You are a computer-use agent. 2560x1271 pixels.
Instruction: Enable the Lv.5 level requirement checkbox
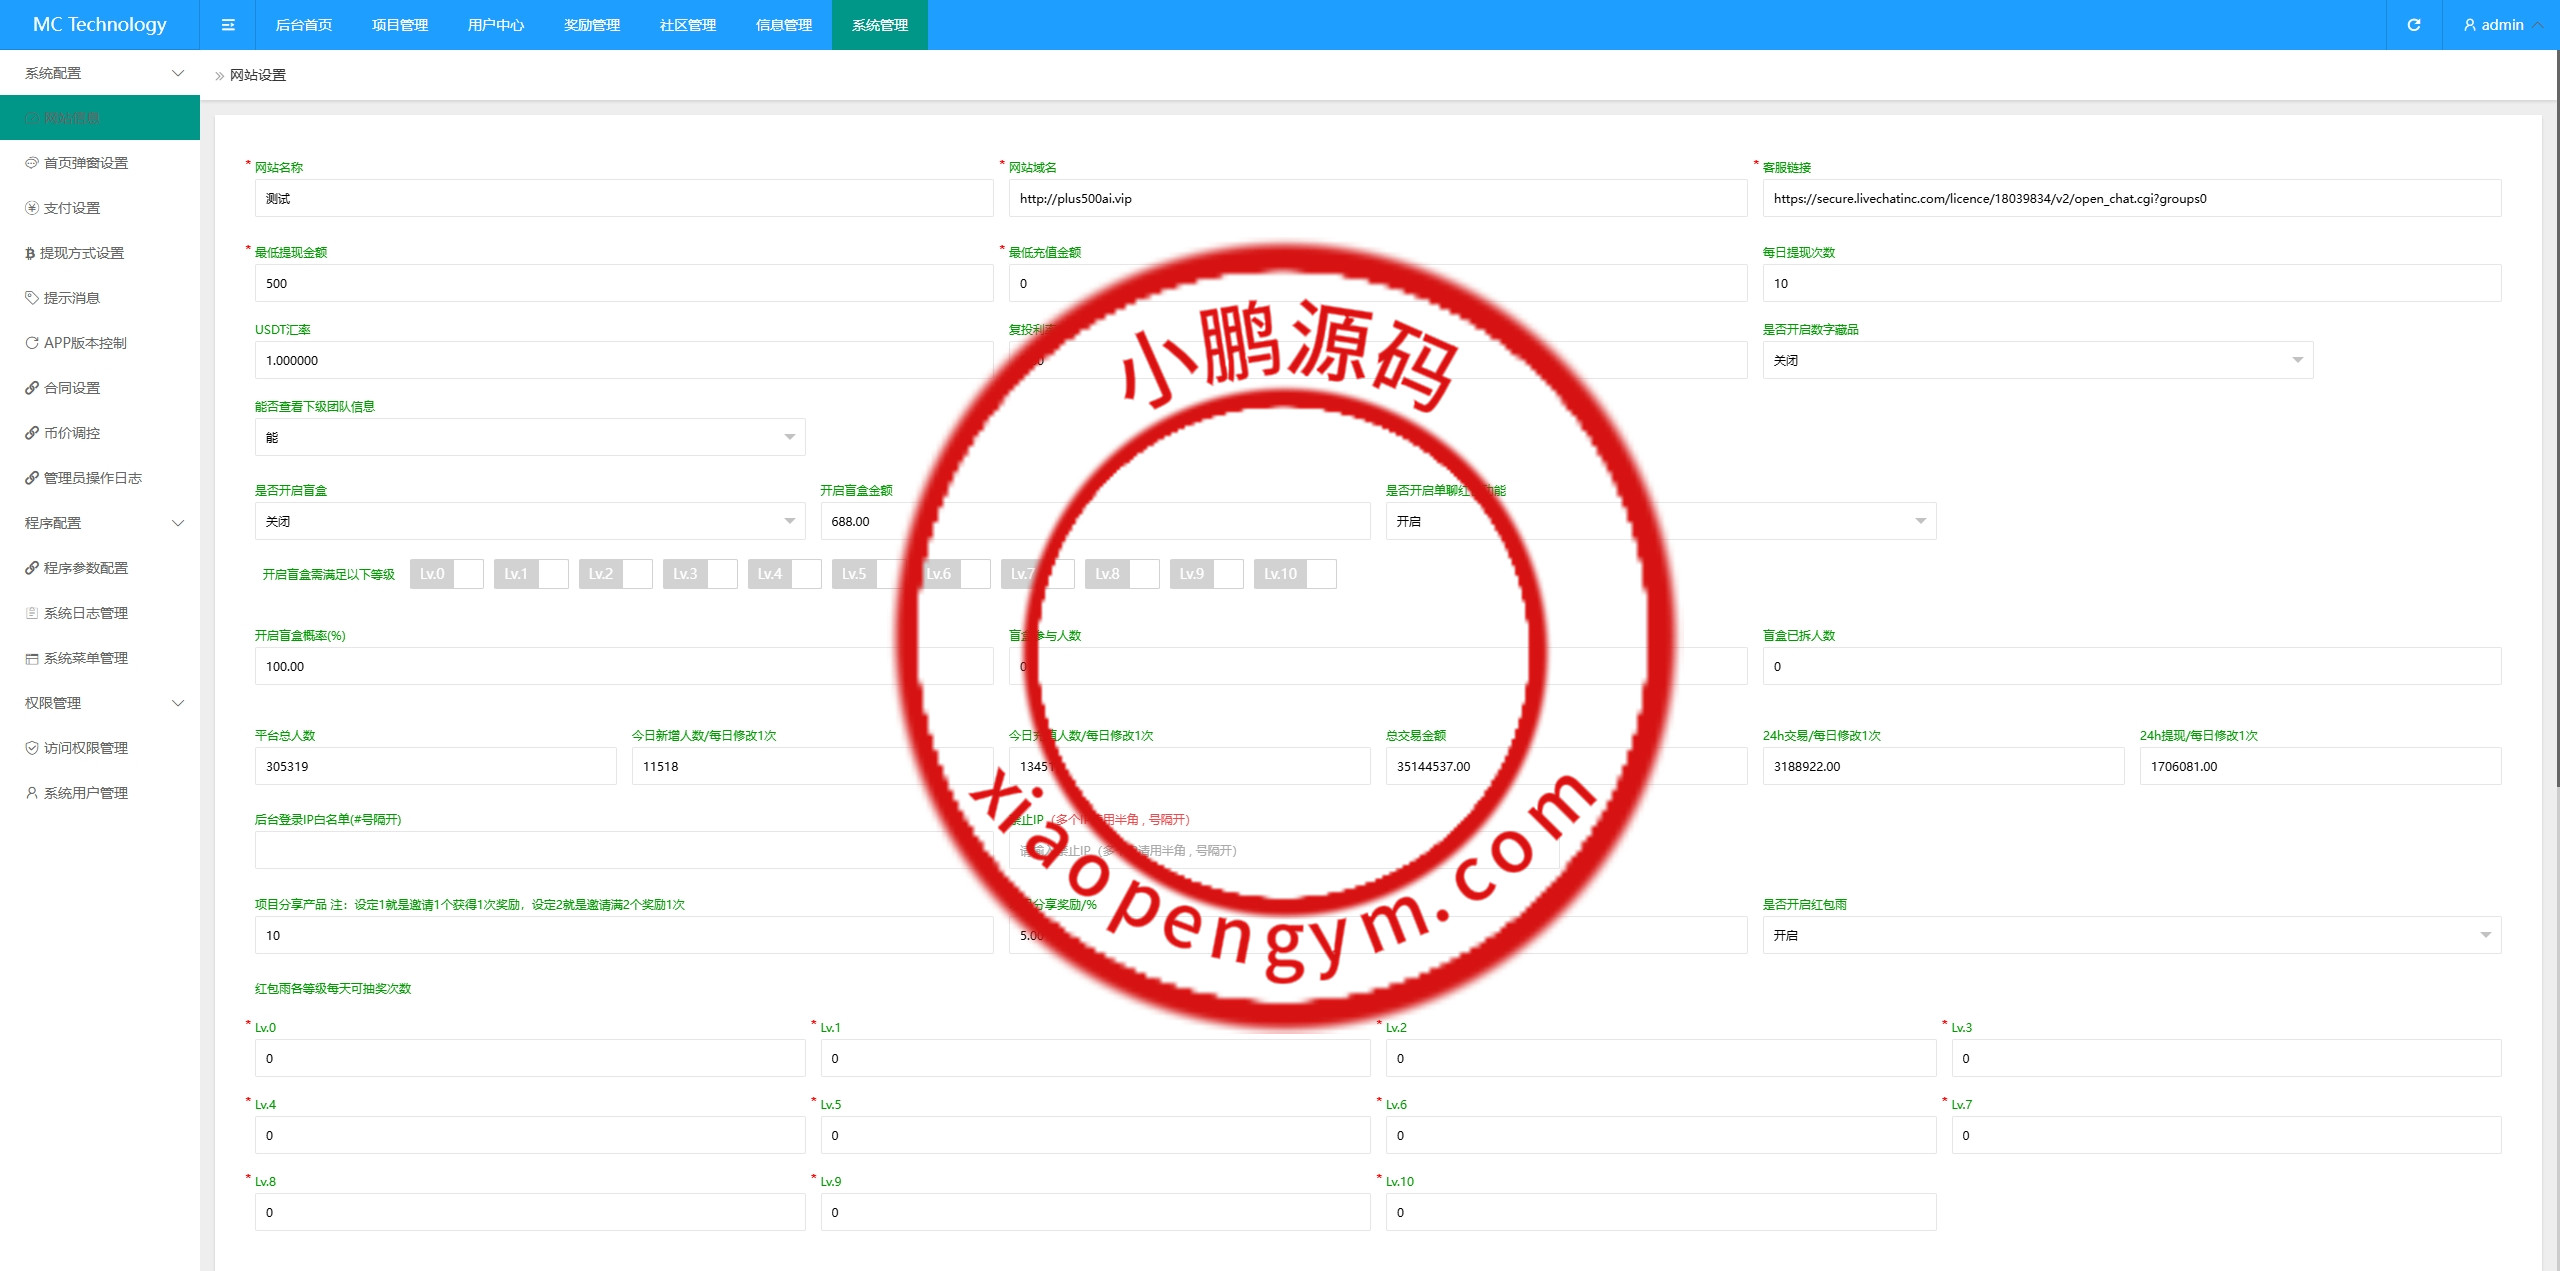(x=891, y=574)
